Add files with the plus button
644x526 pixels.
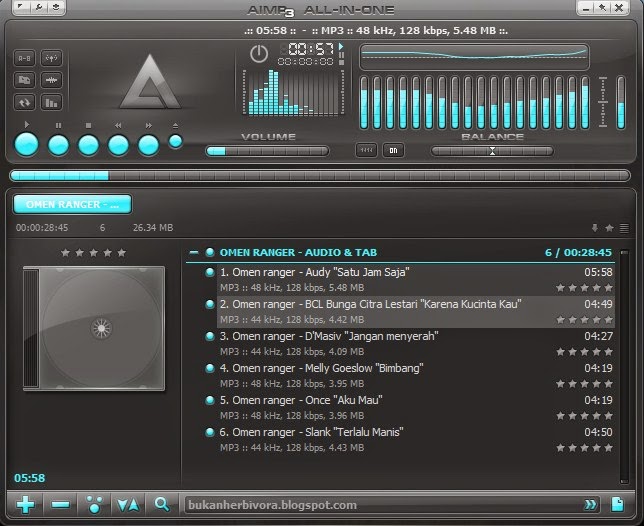coord(25,505)
